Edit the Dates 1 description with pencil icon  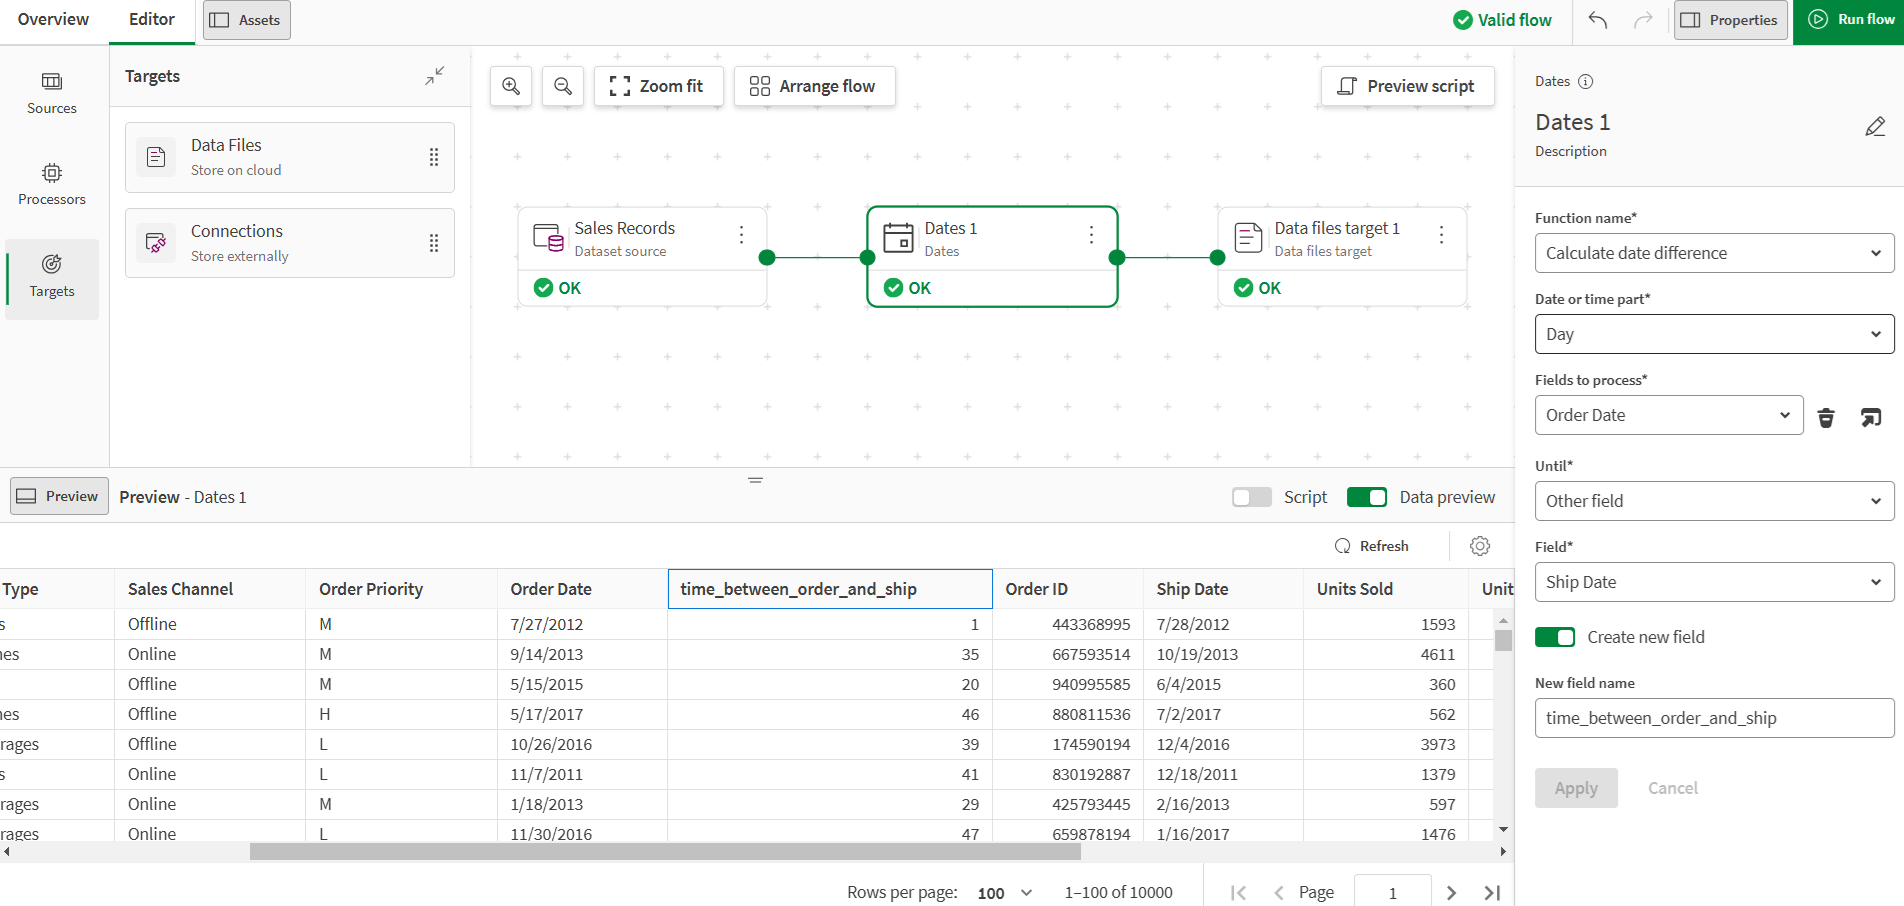click(1875, 126)
